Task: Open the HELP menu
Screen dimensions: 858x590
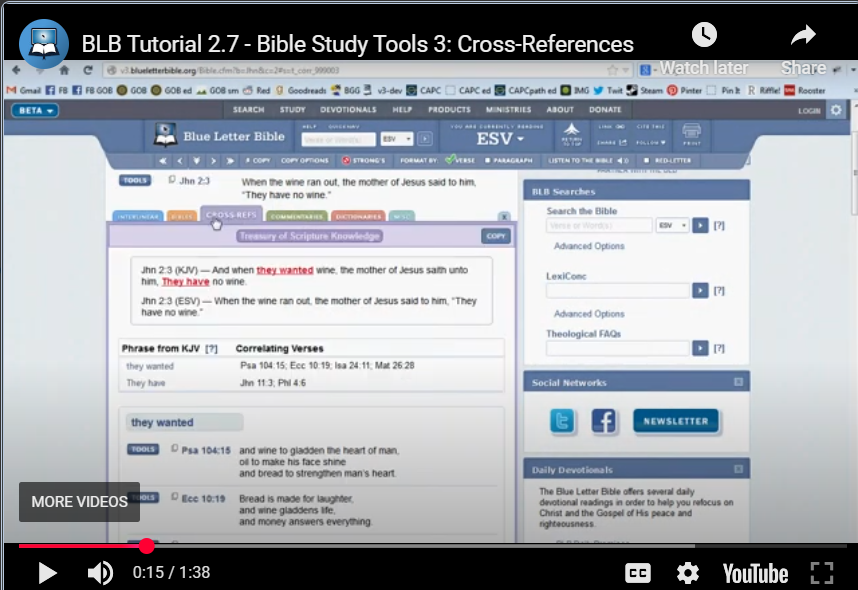Action: 402,109
